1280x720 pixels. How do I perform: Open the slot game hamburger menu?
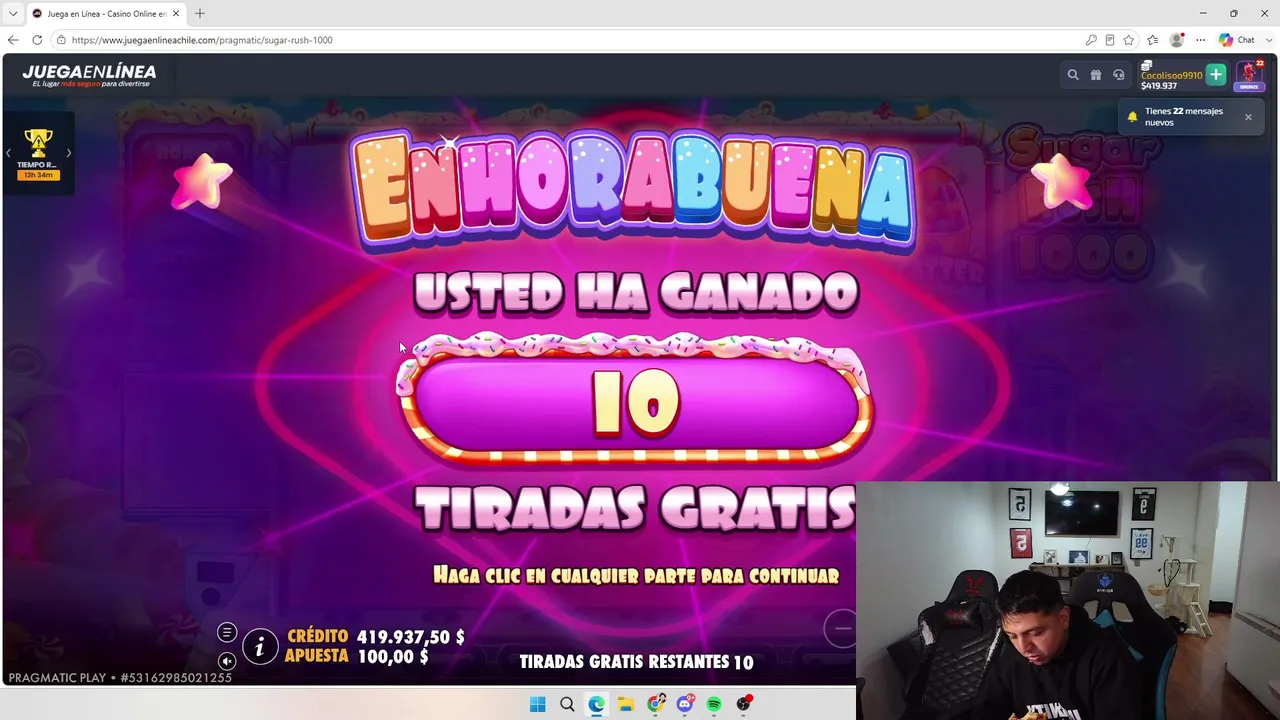point(227,632)
